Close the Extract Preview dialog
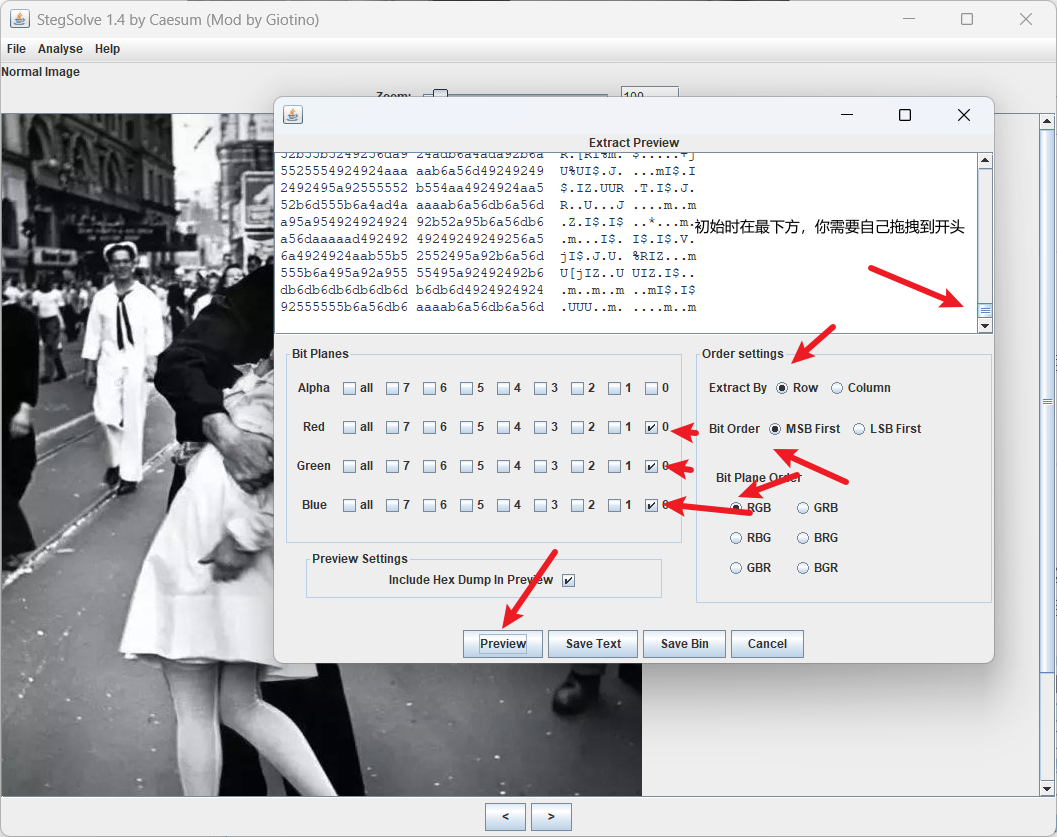The width and height of the screenshot is (1057, 837). pyautogui.click(x=963, y=115)
